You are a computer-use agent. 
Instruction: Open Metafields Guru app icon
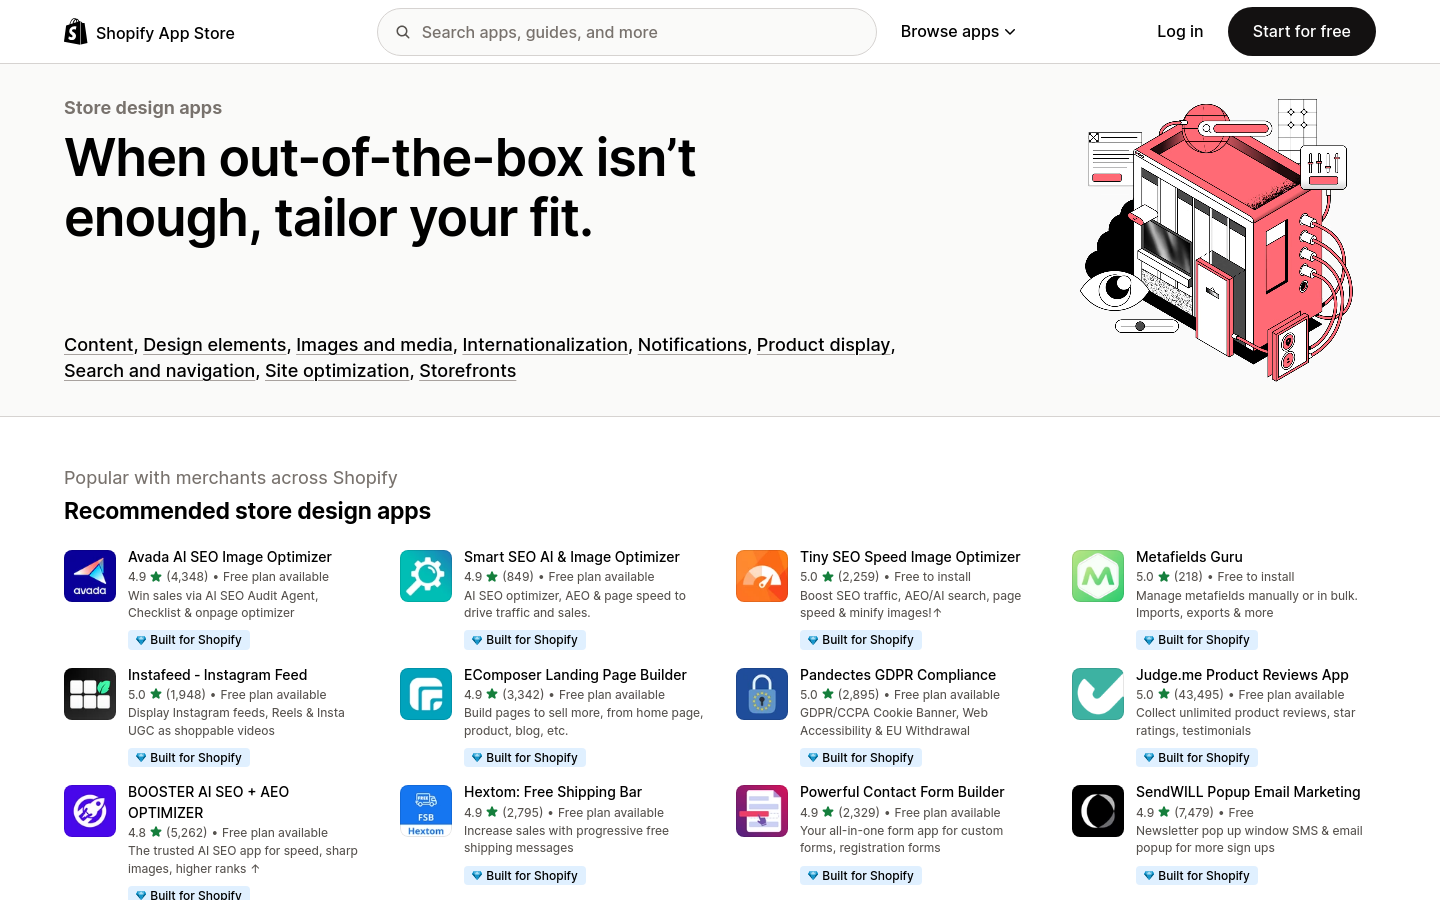pos(1098,576)
